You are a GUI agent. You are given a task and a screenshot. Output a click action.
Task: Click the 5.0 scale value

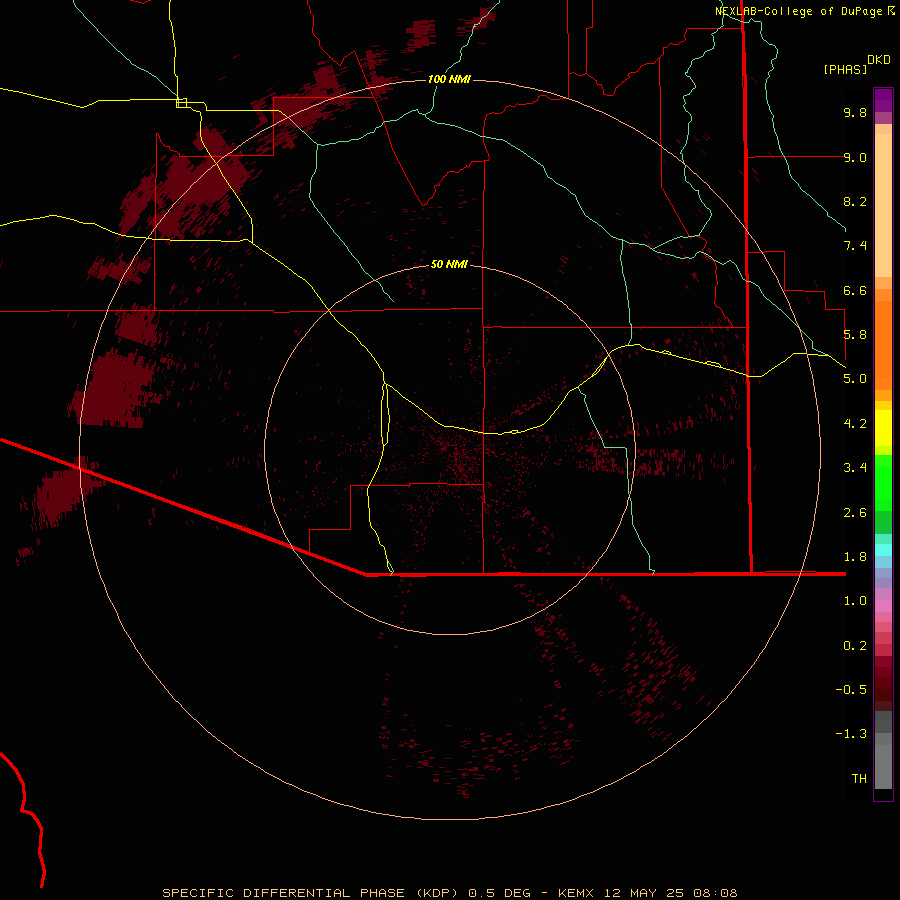(x=855, y=379)
